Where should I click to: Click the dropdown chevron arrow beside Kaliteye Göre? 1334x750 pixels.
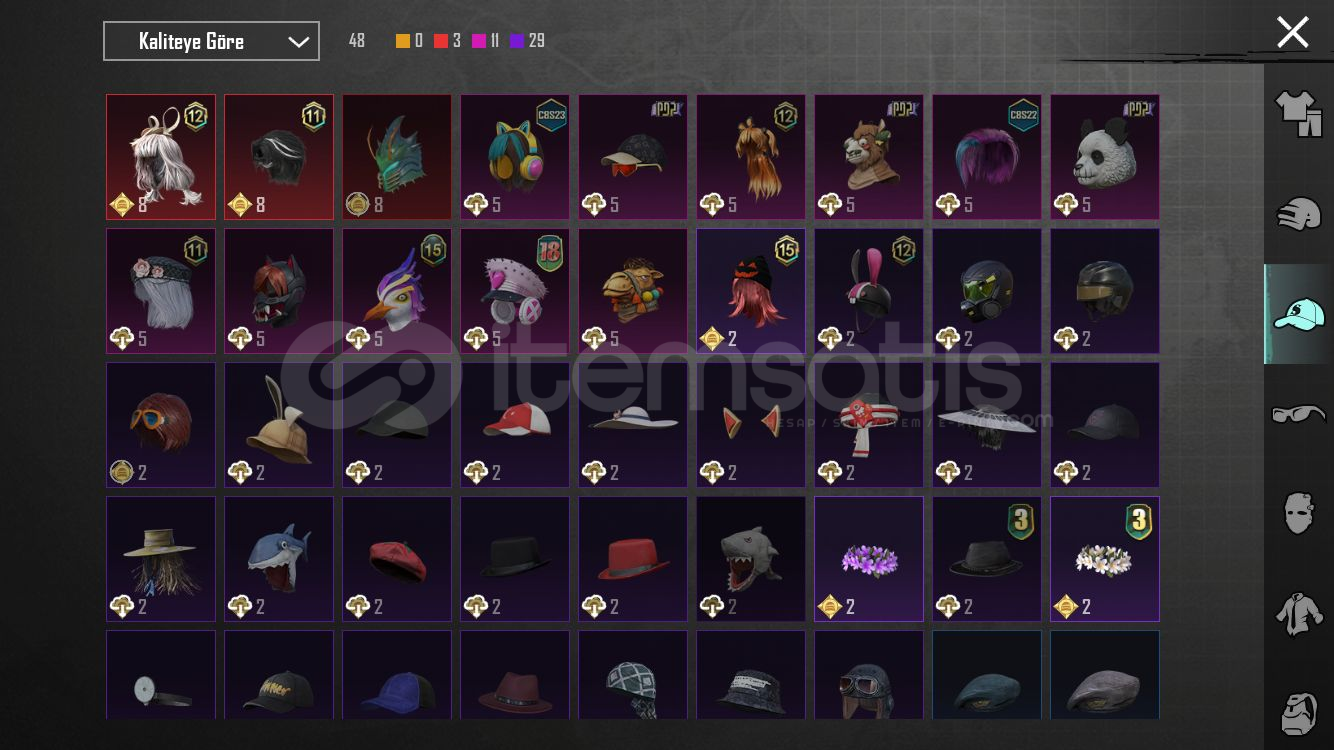tap(298, 42)
